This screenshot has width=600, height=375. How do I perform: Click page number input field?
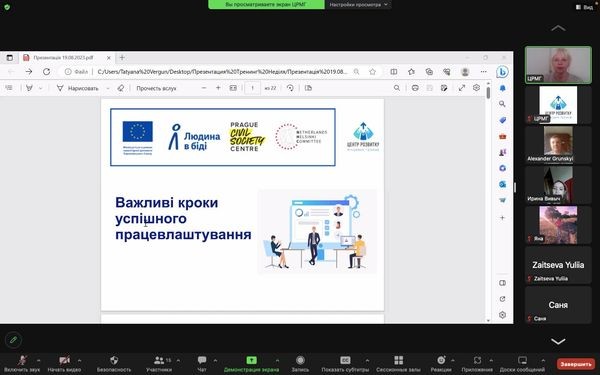[252, 88]
